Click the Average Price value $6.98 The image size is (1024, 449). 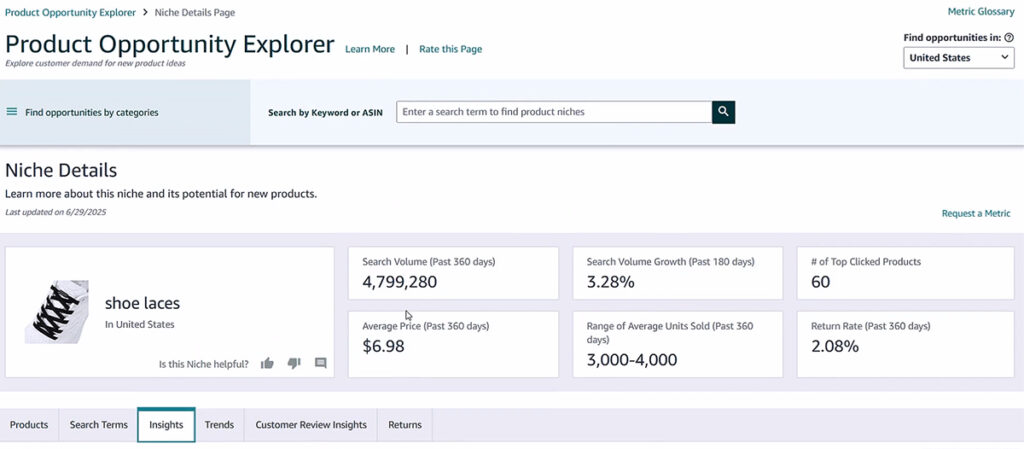(383, 346)
